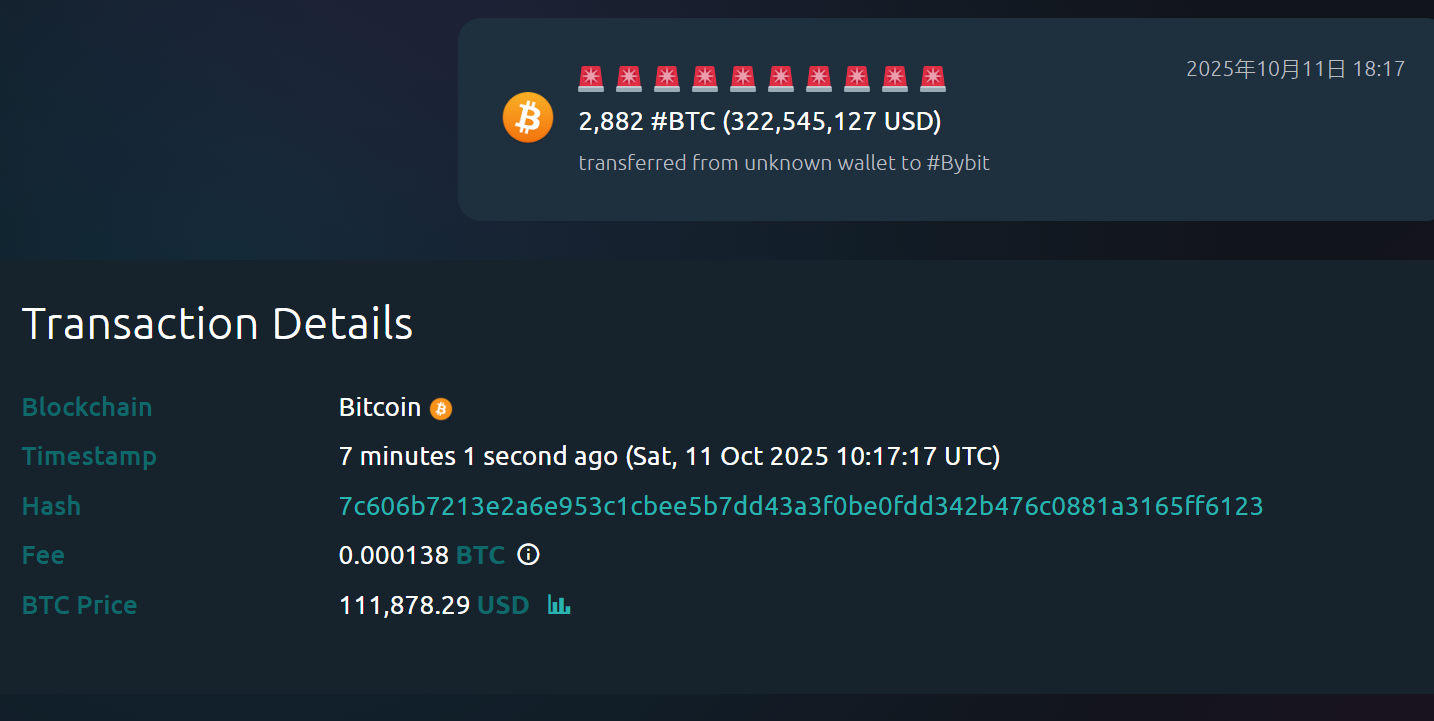
Task: Click the large orange Bitcoin logo
Action: [x=527, y=118]
